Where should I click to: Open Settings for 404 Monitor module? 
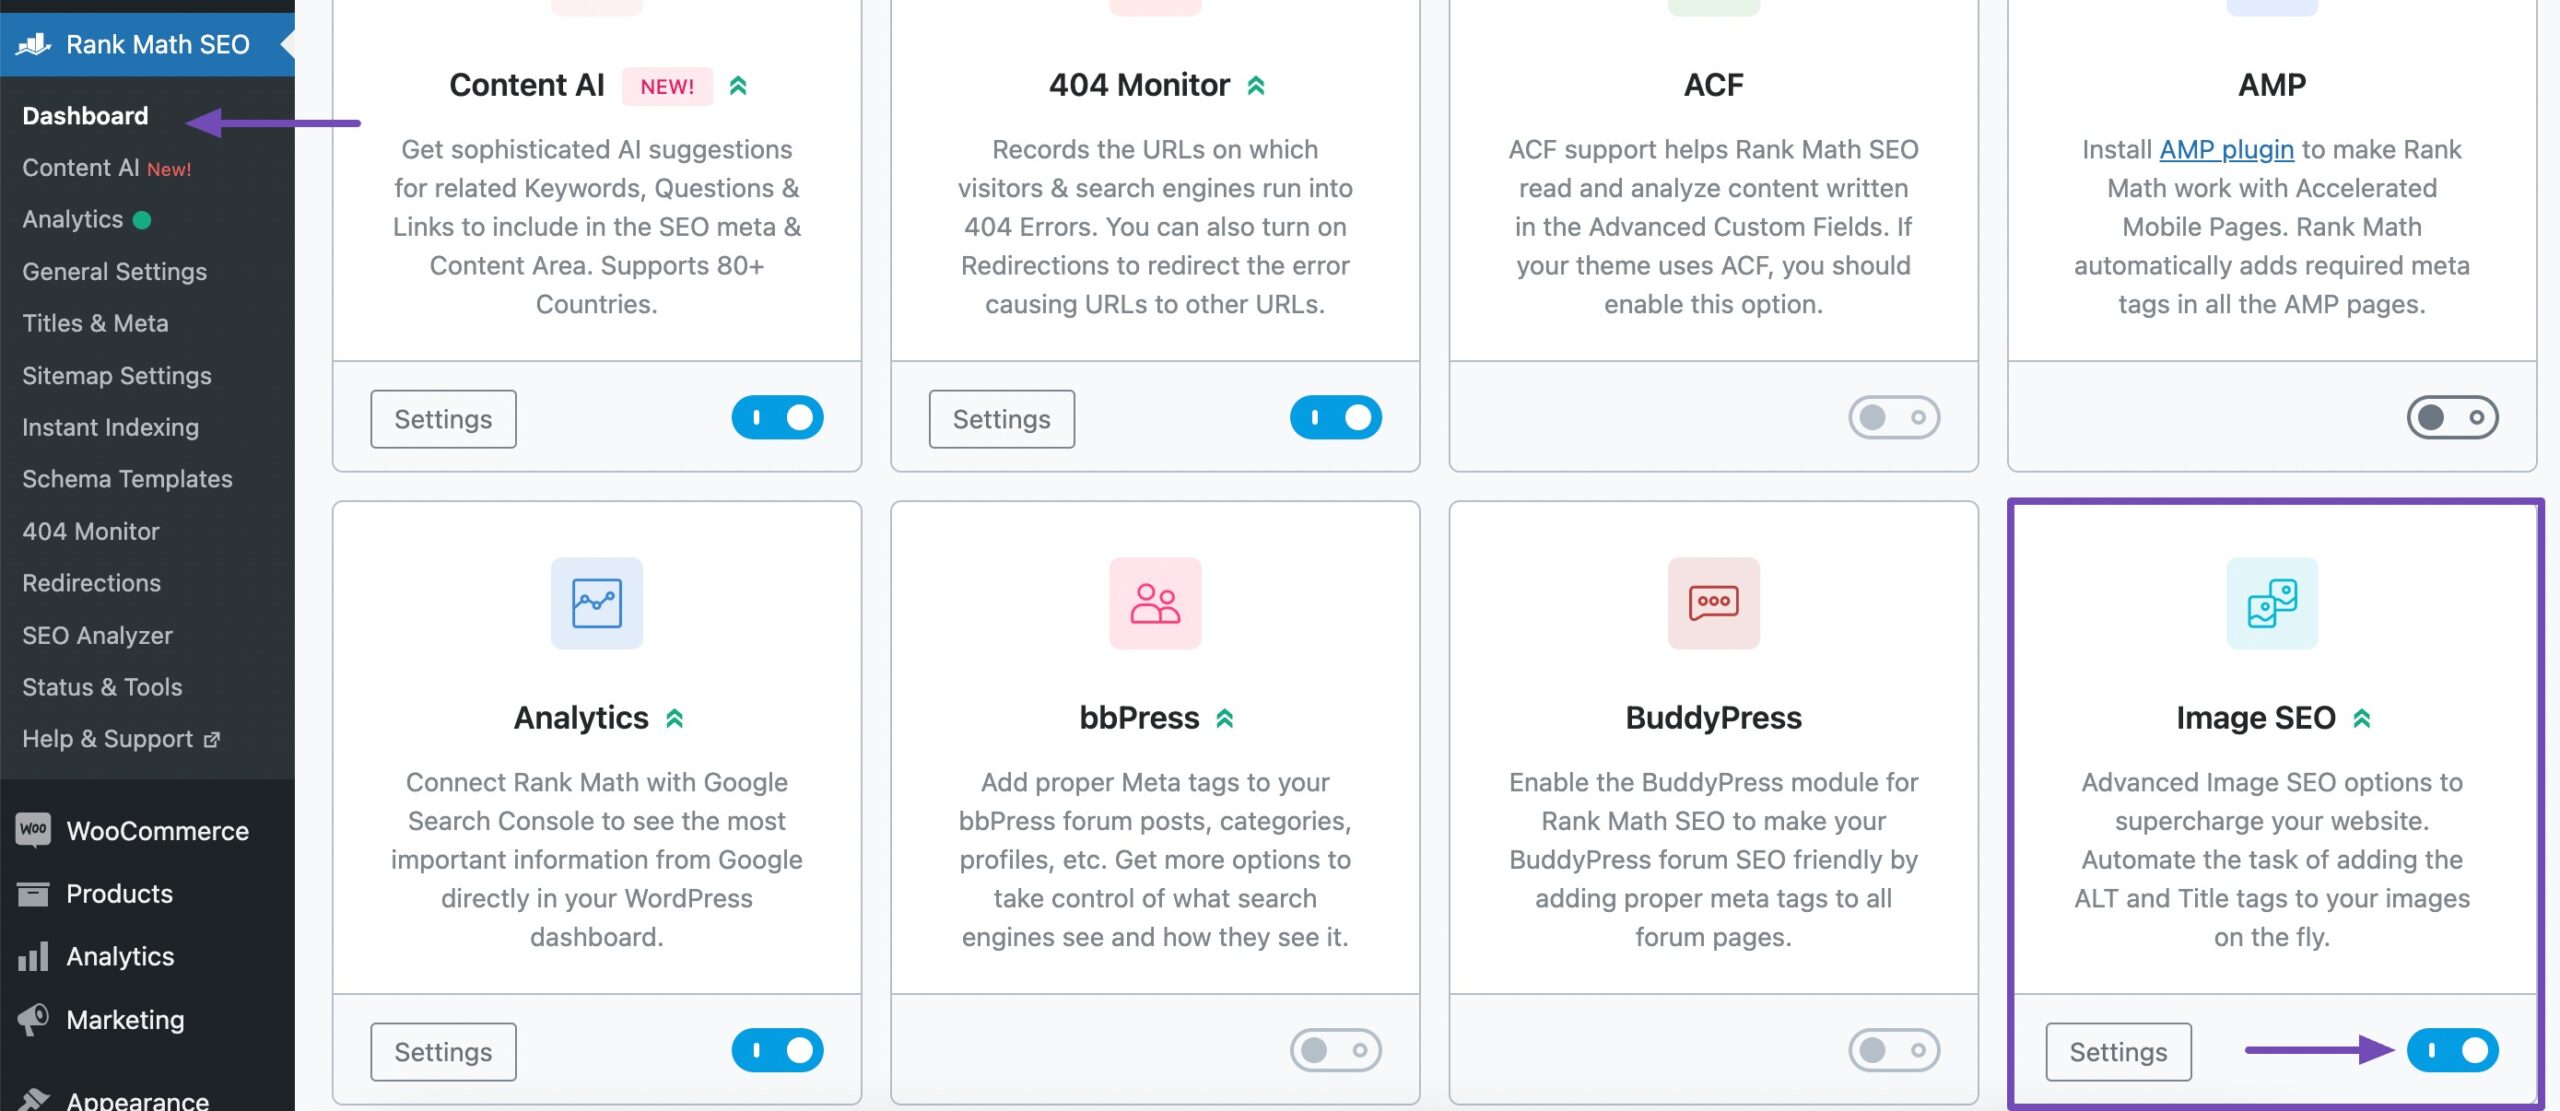[1001, 418]
